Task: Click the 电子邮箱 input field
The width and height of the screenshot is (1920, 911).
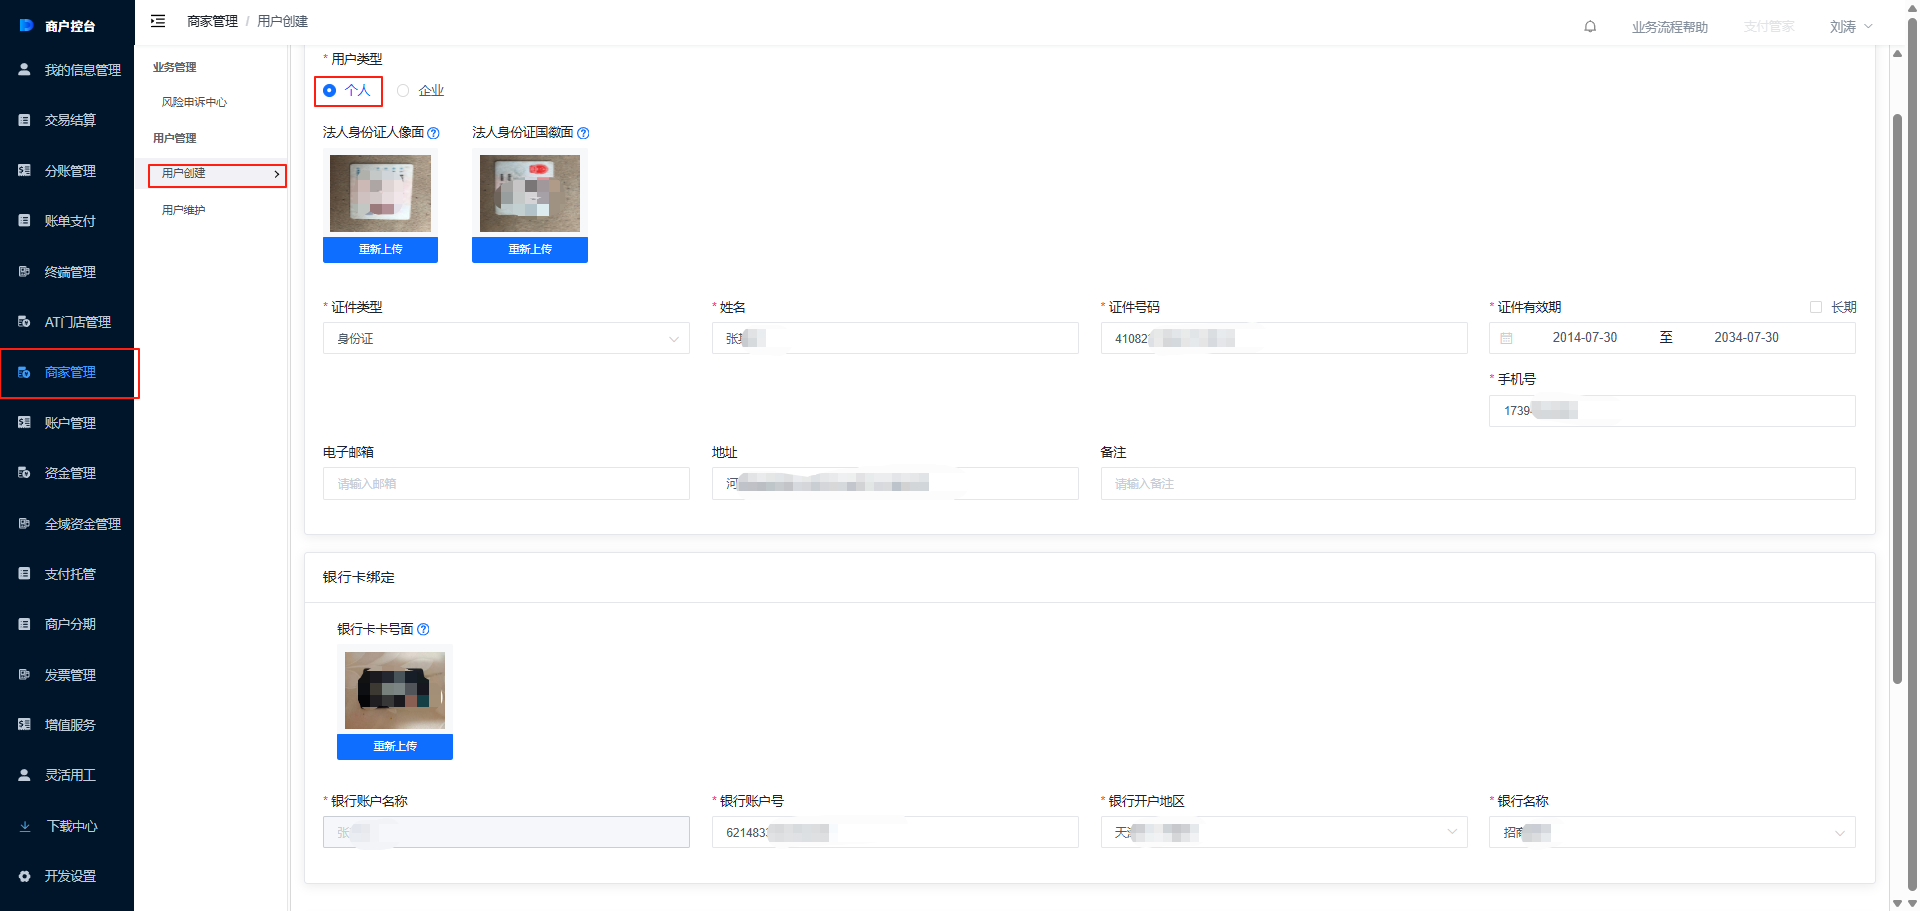Action: pos(506,484)
